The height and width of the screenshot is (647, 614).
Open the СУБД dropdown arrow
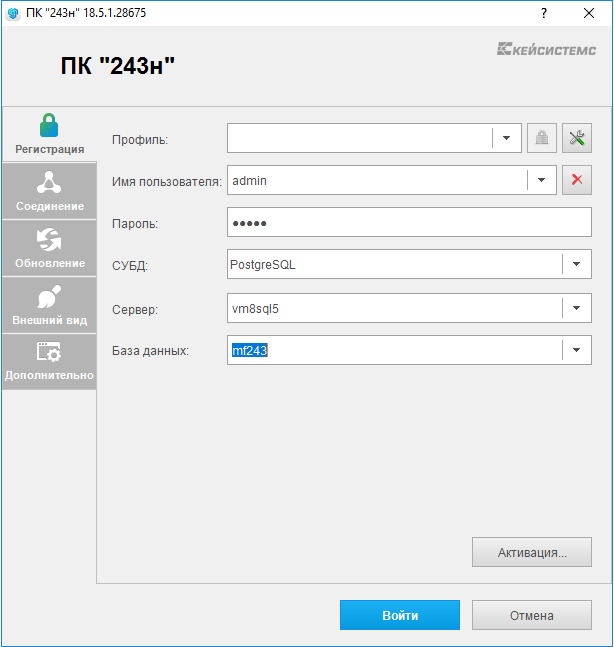pyautogui.click(x=576, y=264)
